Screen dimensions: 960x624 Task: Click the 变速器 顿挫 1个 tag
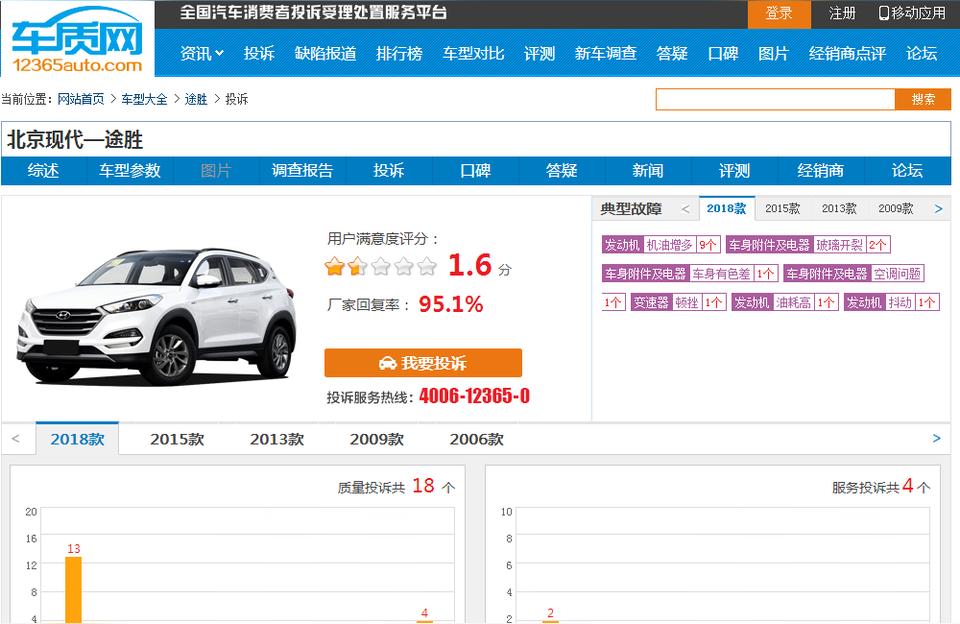[x=678, y=302]
